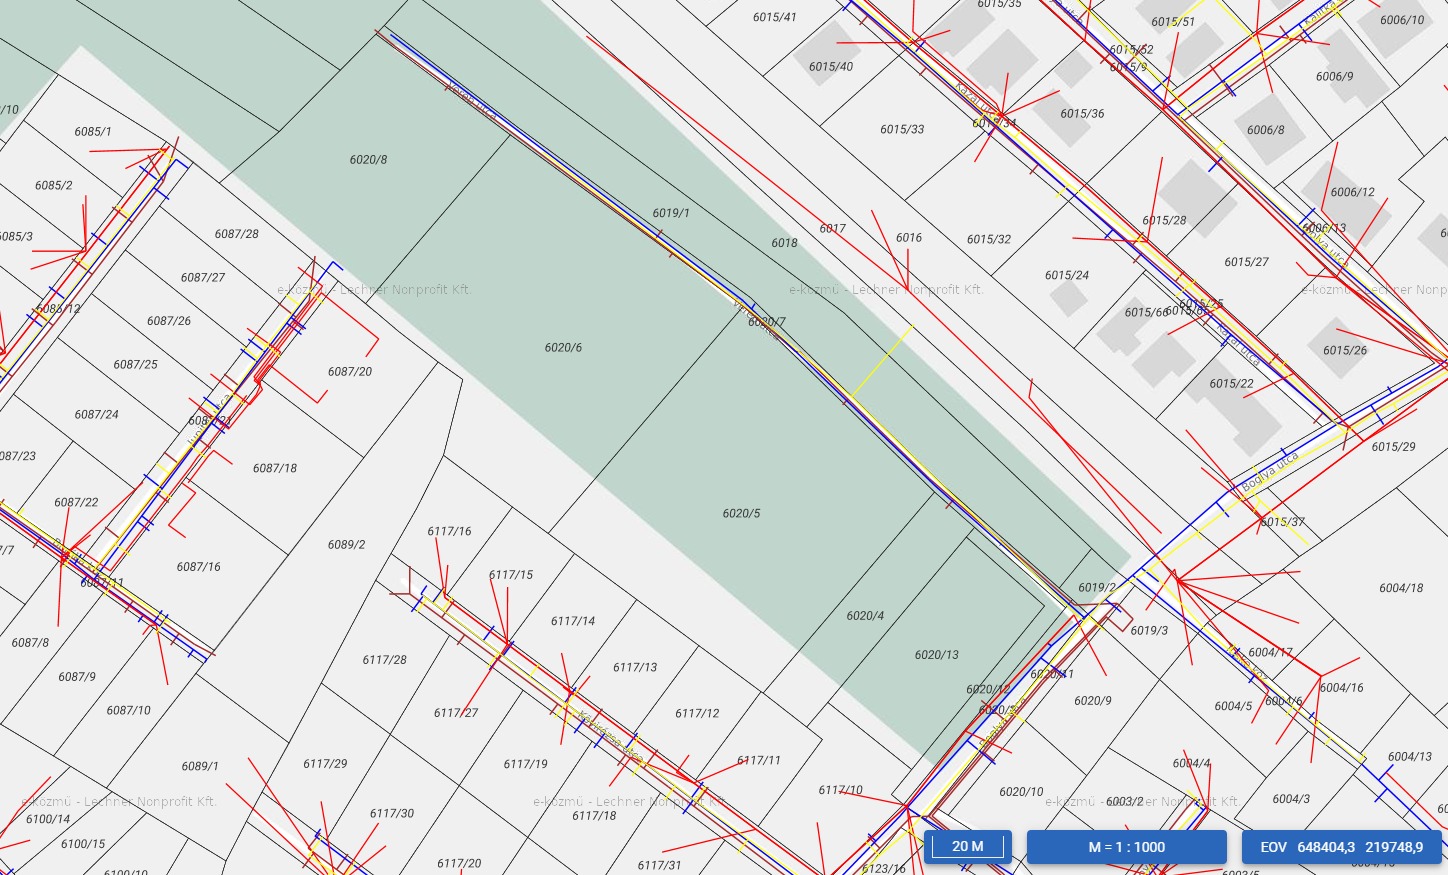The image size is (1448, 875).
Task: Click parcel 6019/1 label
Action: coord(671,213)
